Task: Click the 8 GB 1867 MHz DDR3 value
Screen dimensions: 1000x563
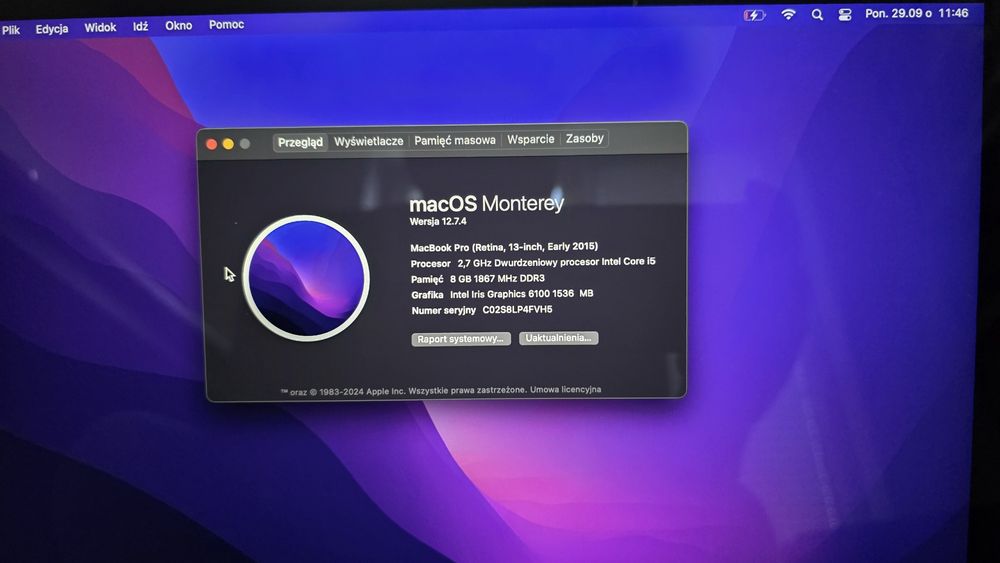Action: point(497,279)
